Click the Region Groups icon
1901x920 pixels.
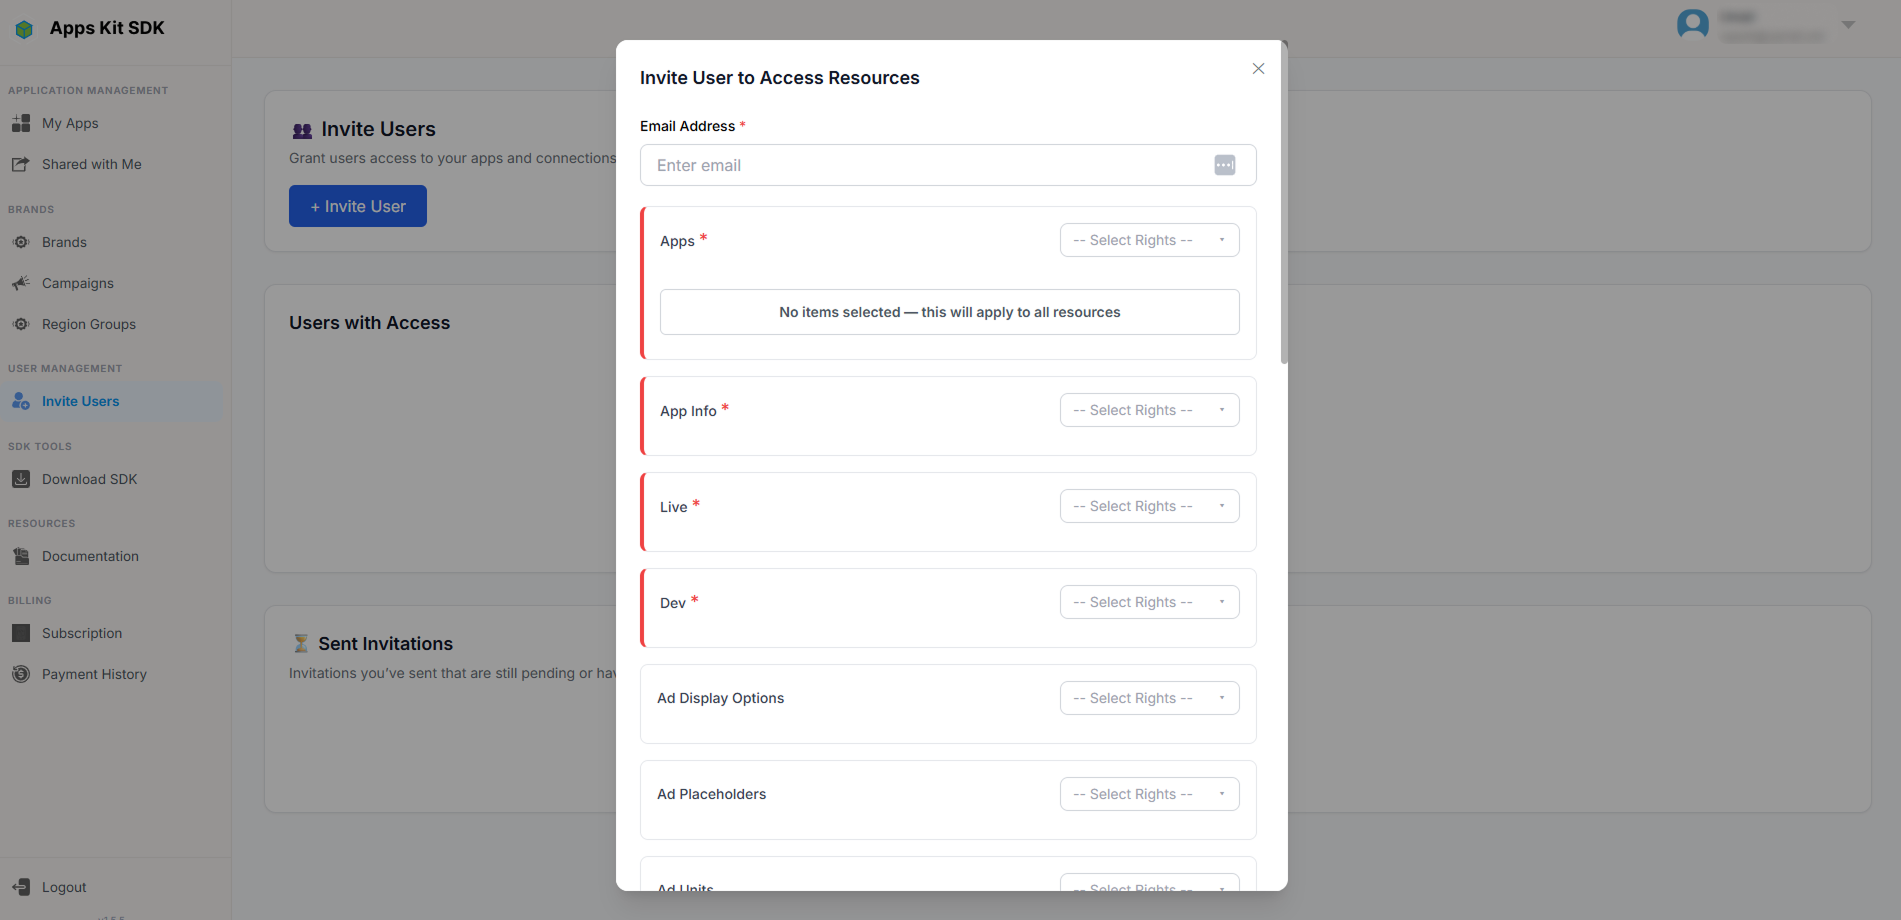tap(21, 324)
